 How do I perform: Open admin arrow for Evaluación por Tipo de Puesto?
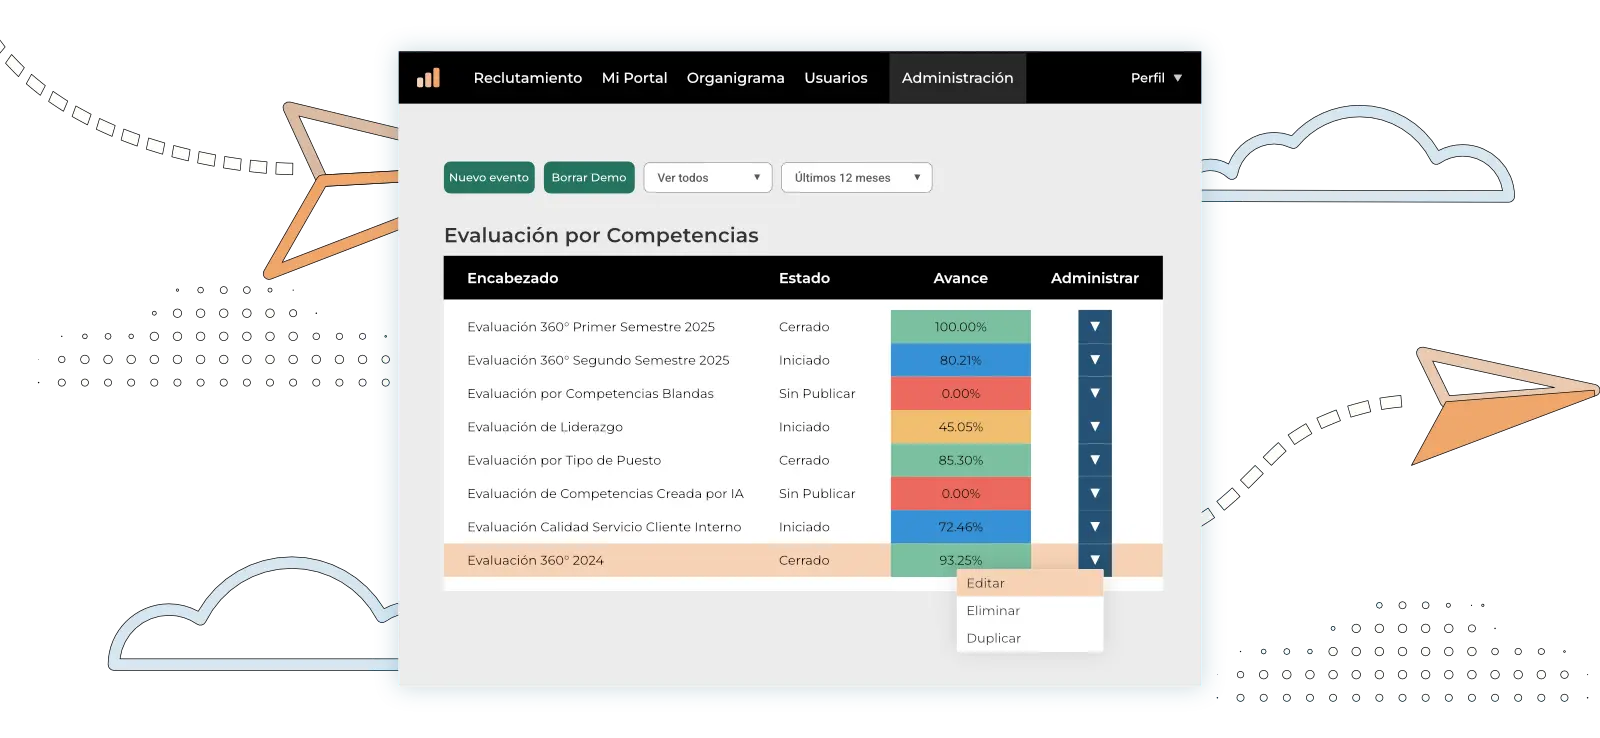tap(1095, 460)
